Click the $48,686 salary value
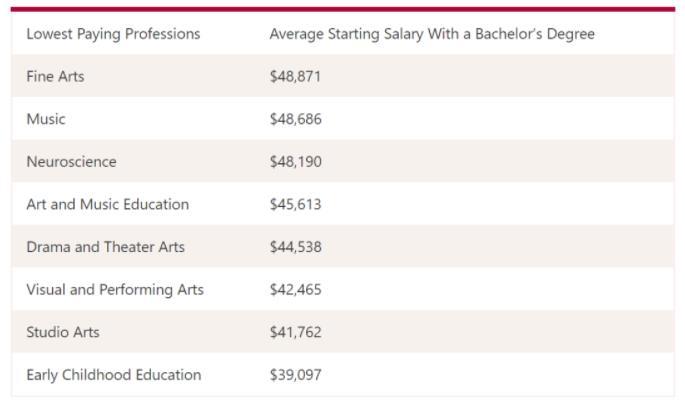 tap(296, 119)
